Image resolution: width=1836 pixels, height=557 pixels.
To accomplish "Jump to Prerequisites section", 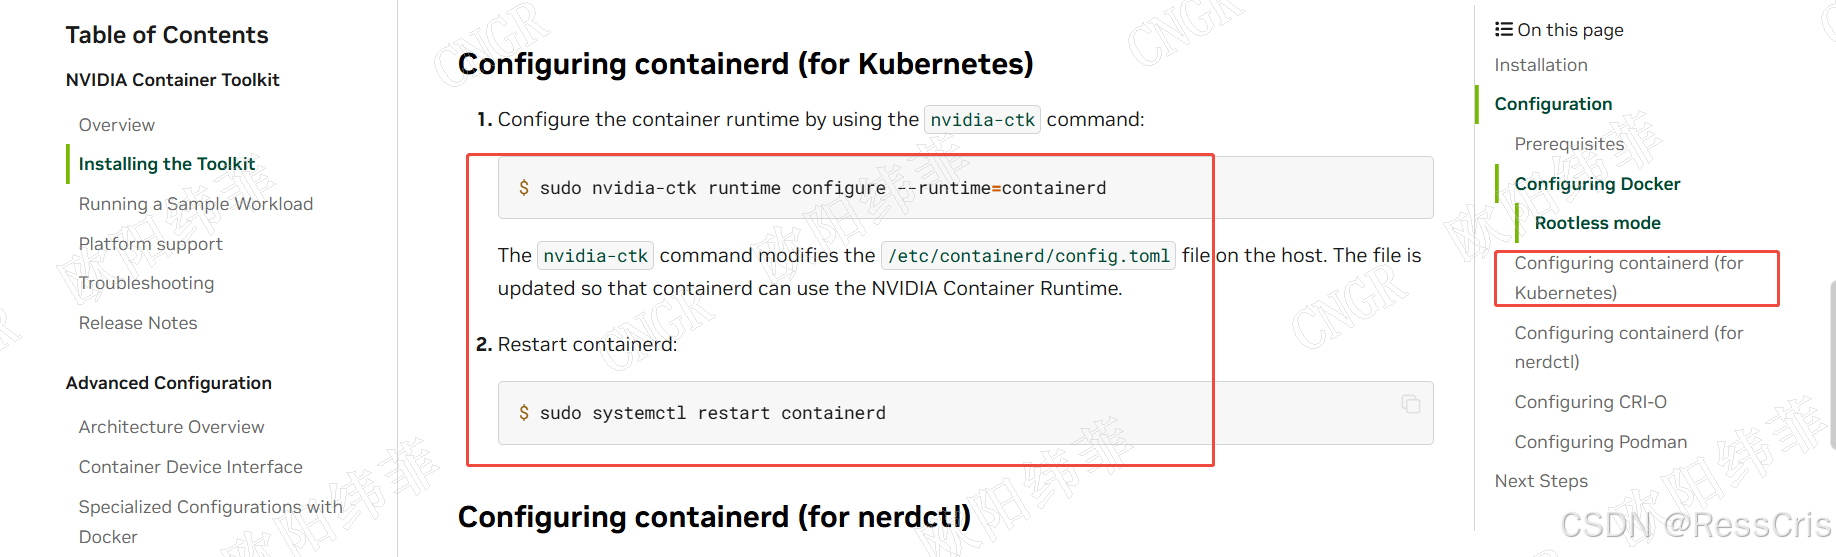I will click(1569, 144).
